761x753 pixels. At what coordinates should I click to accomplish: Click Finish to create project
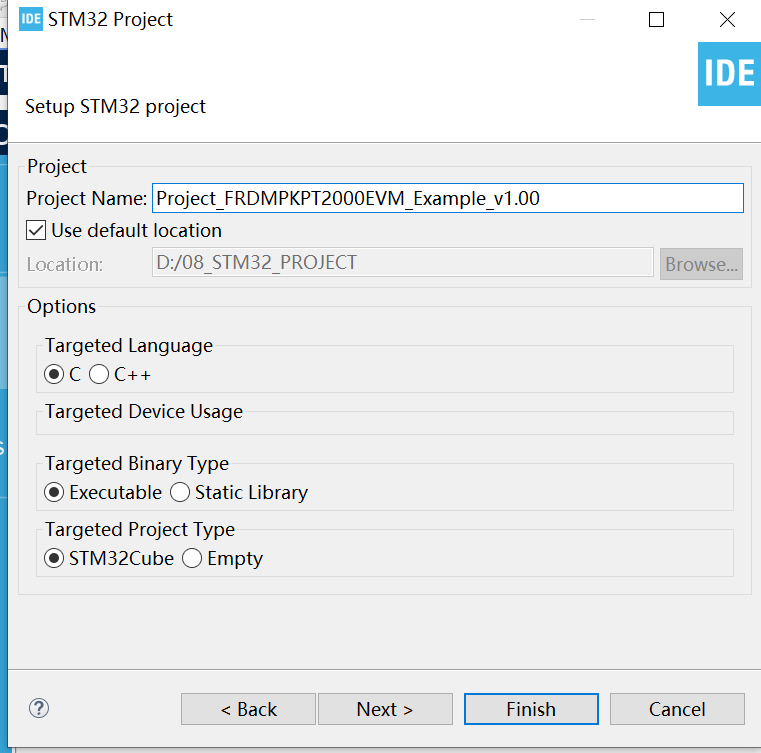click(x=531, y=709)
